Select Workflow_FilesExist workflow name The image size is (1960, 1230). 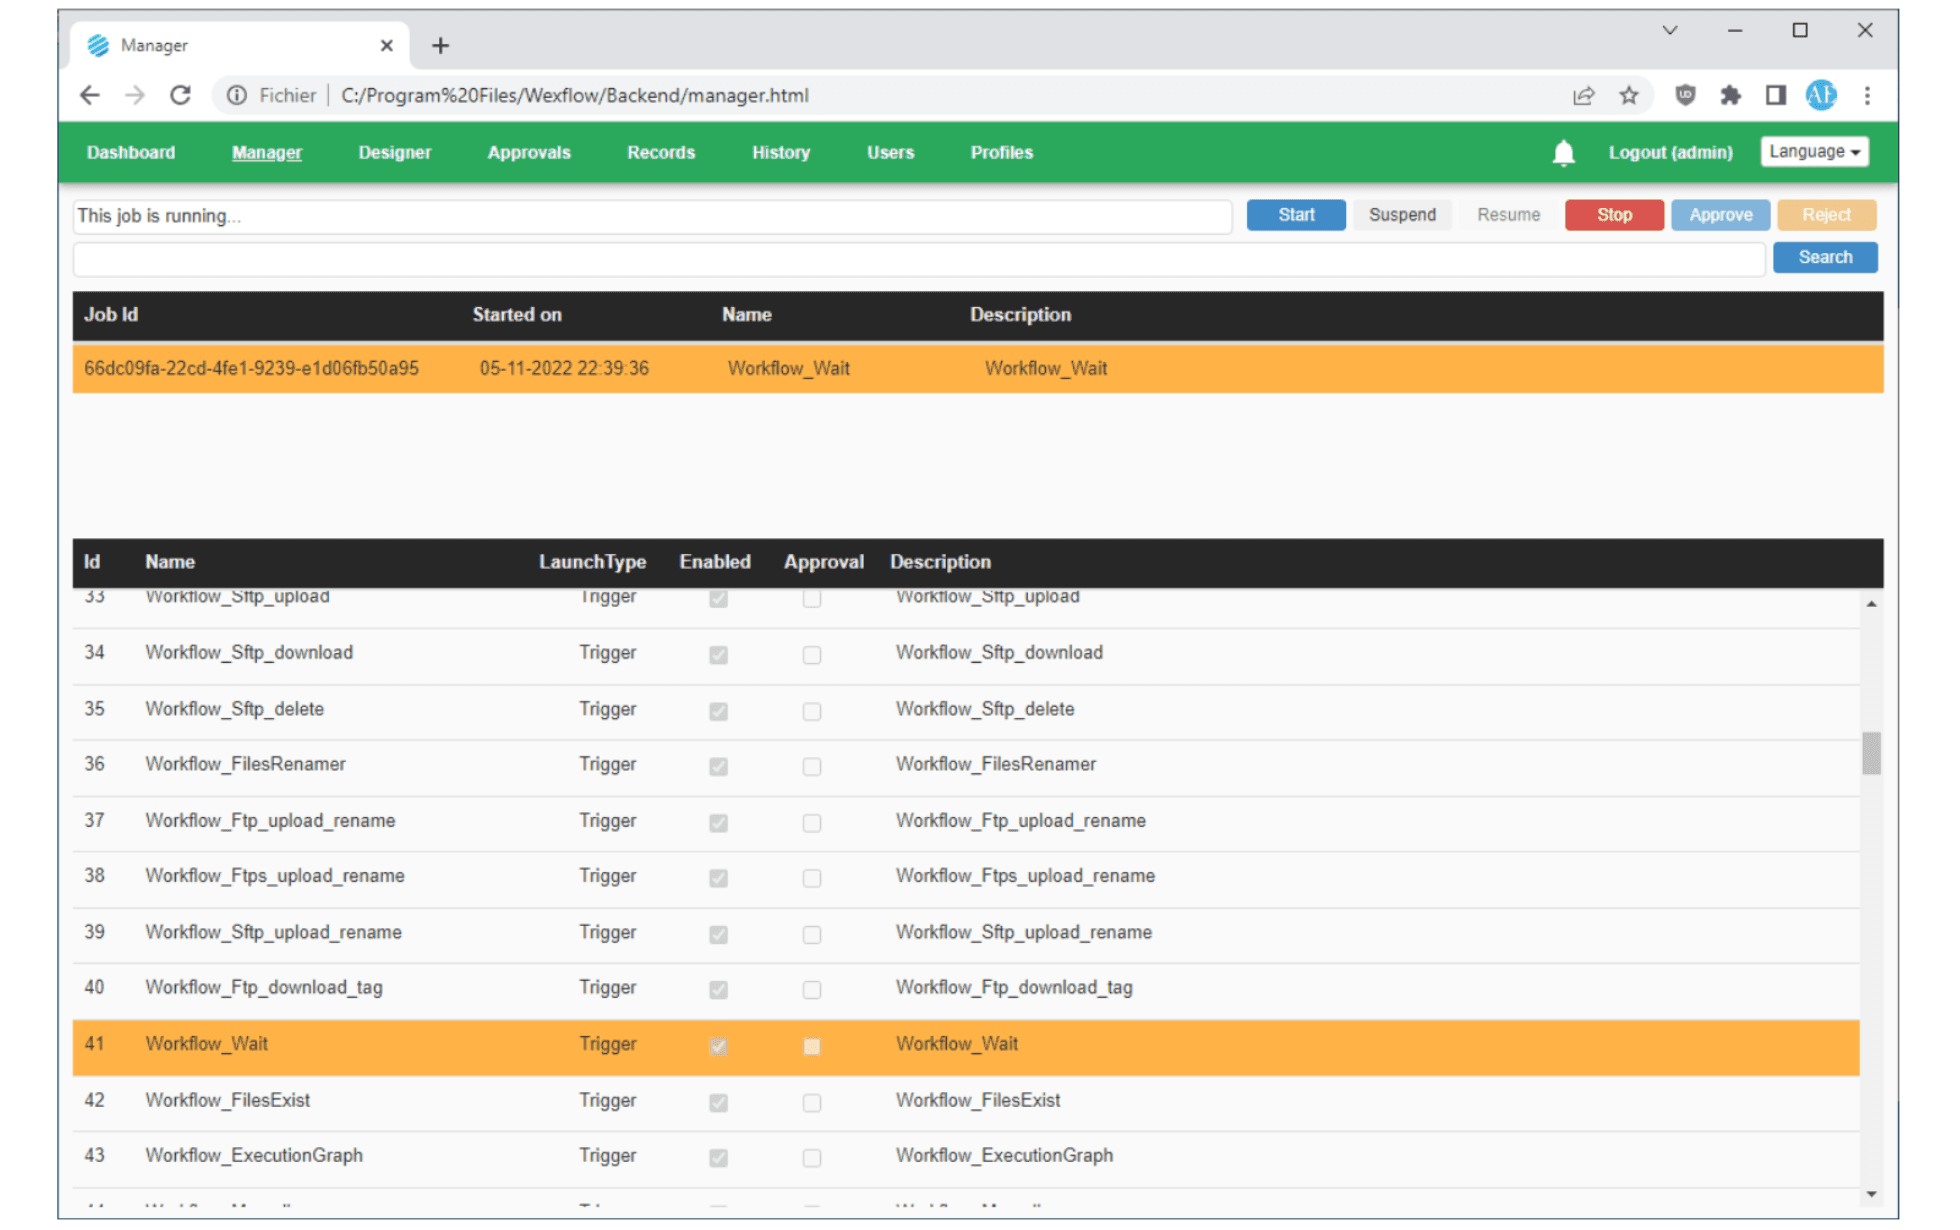pos(228,1101)
